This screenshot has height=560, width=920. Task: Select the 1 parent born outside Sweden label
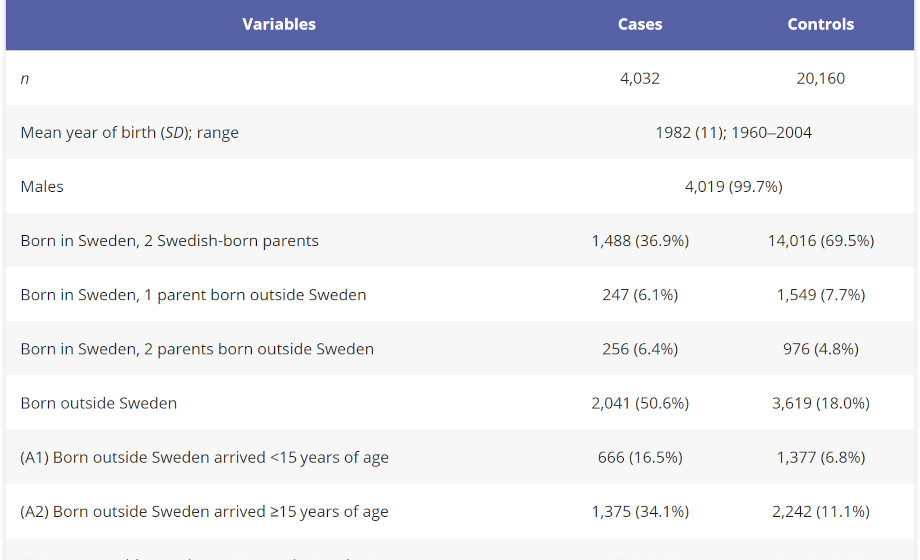[x=193, y=294]
